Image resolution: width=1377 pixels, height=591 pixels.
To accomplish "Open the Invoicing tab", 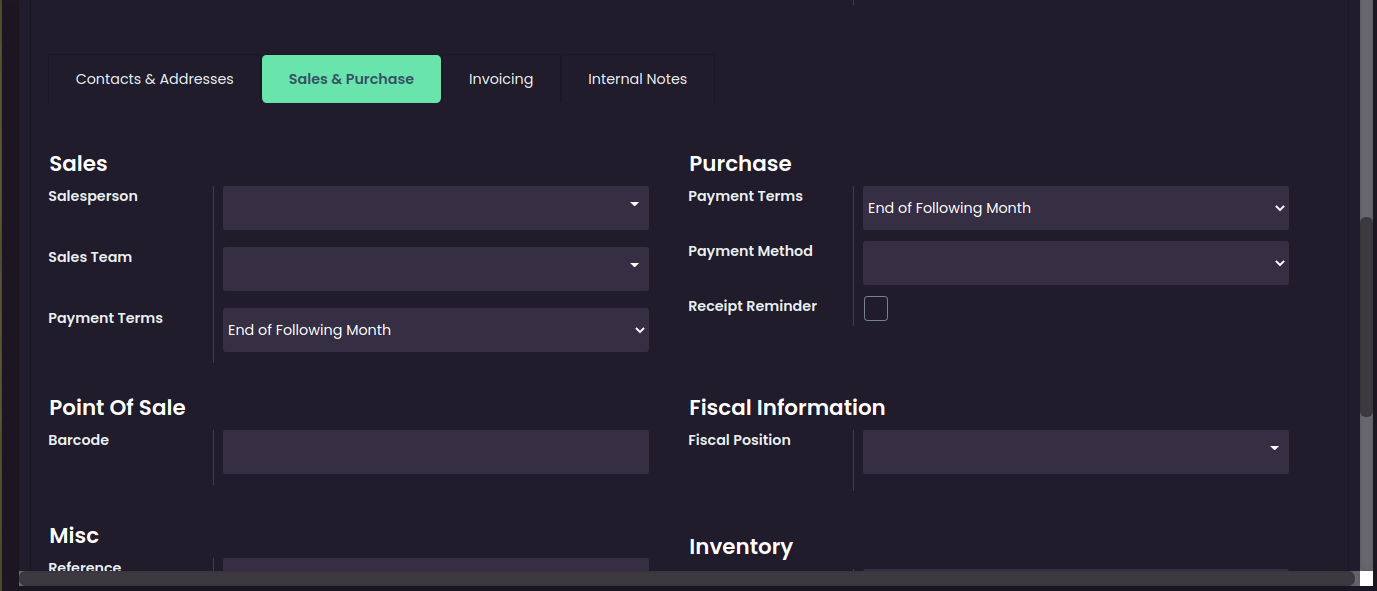I will point(501,79).
